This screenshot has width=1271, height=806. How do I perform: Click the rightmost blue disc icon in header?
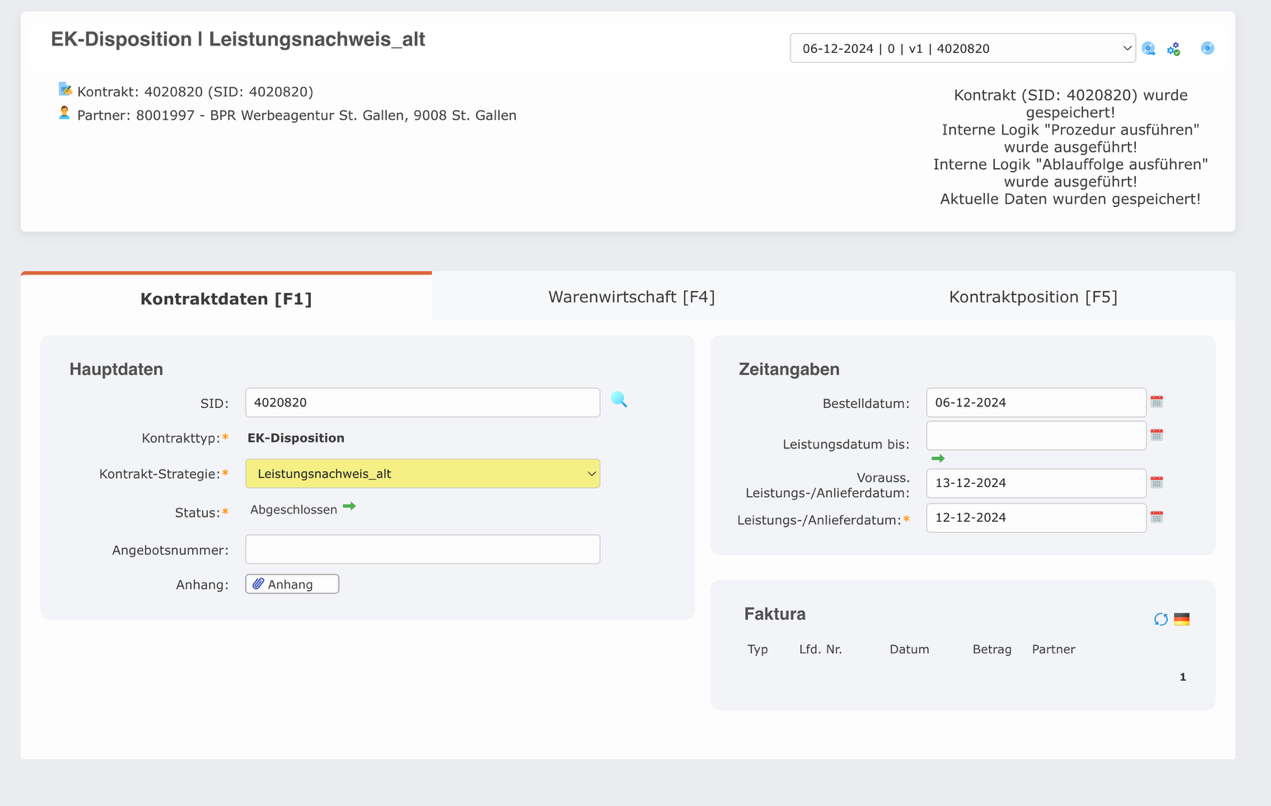tap(1207, 48)
